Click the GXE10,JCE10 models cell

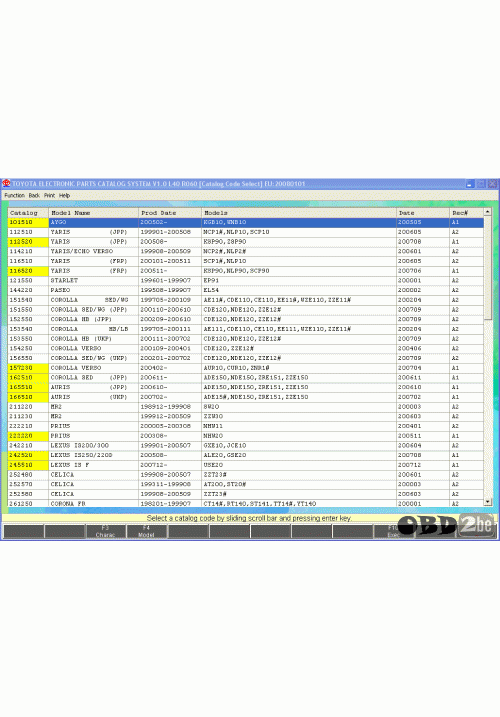click(299, 445)
